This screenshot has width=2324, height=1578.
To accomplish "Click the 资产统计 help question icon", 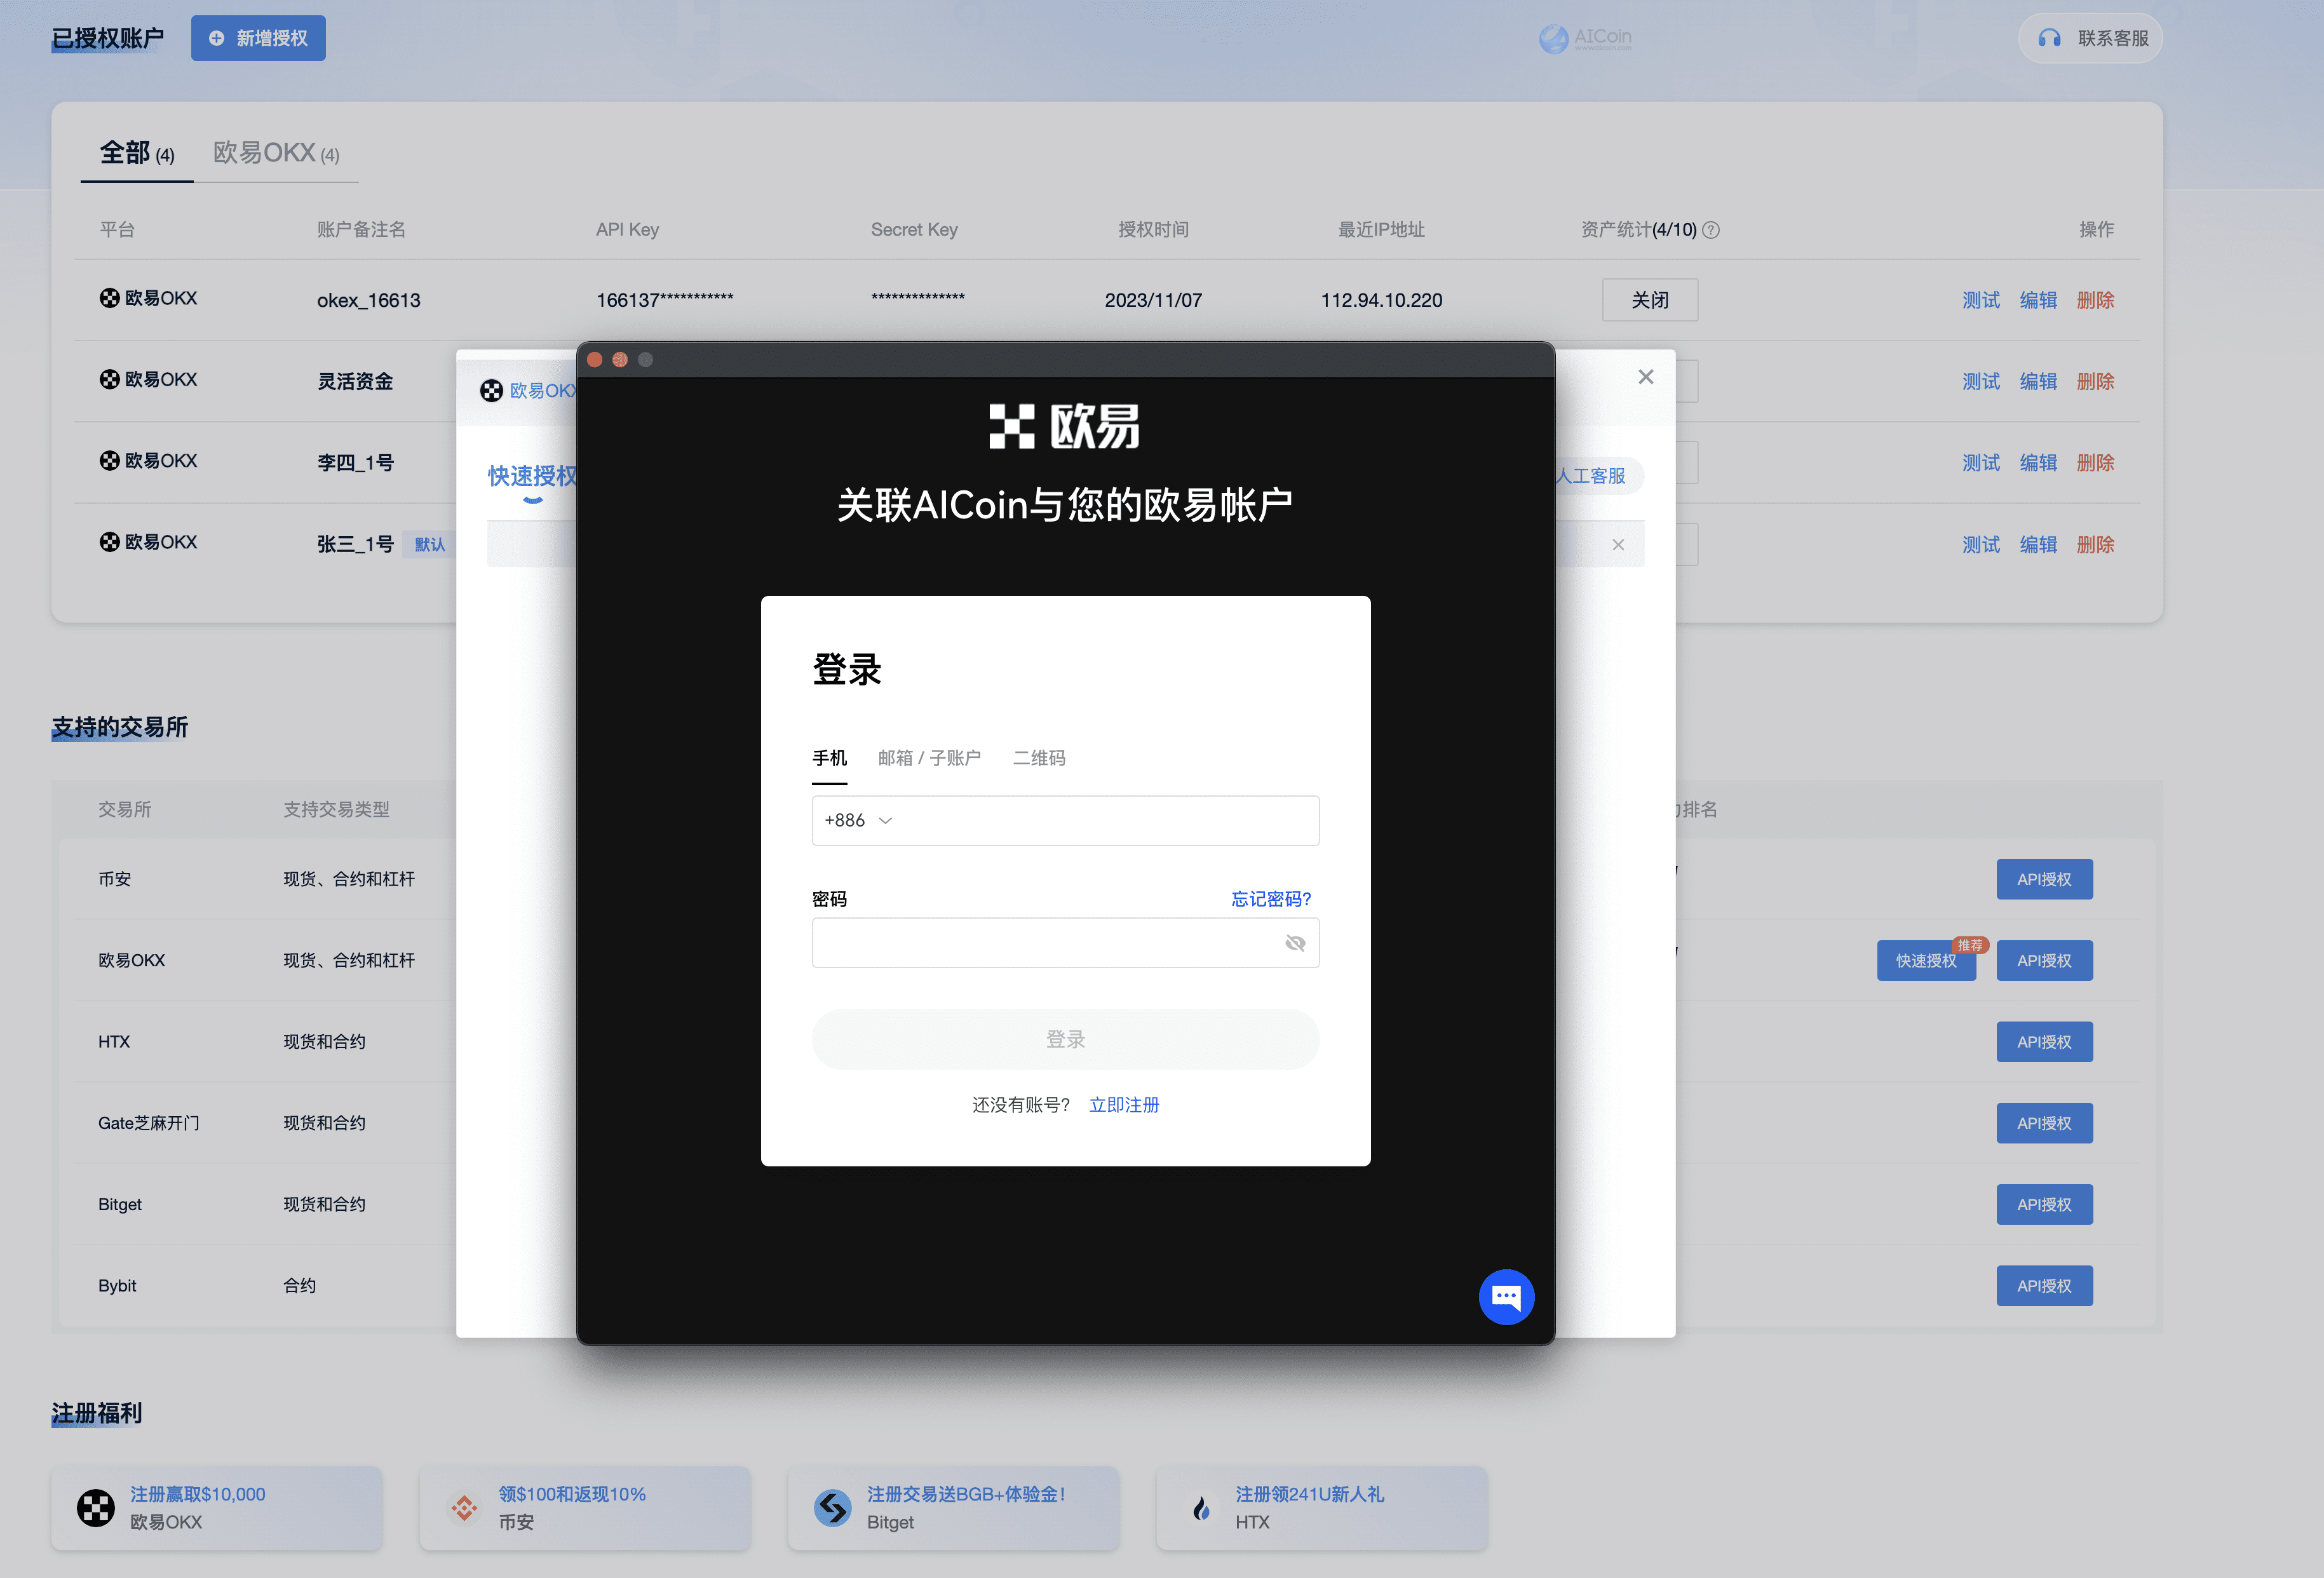I will pyautogui.click(x=1711, y=230).
